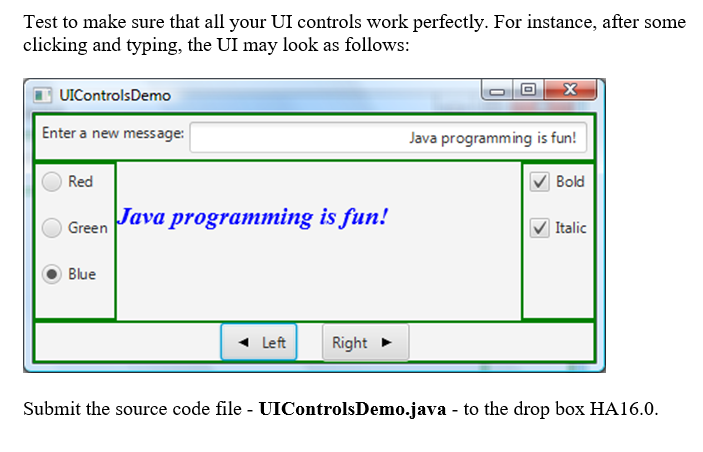Uncheck the Bold checkbox
703x452 pixels.
(x=539, y=182)
